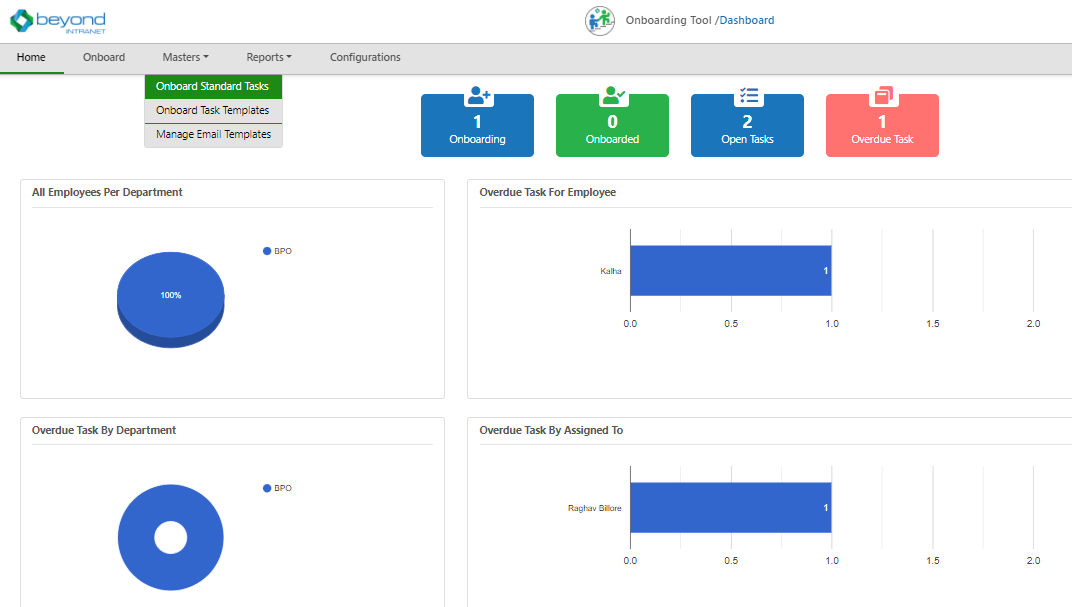The image size is (1072, 607).
Task: Open the Onboard section
Action: pyautogui.click(x=103, y=57)
